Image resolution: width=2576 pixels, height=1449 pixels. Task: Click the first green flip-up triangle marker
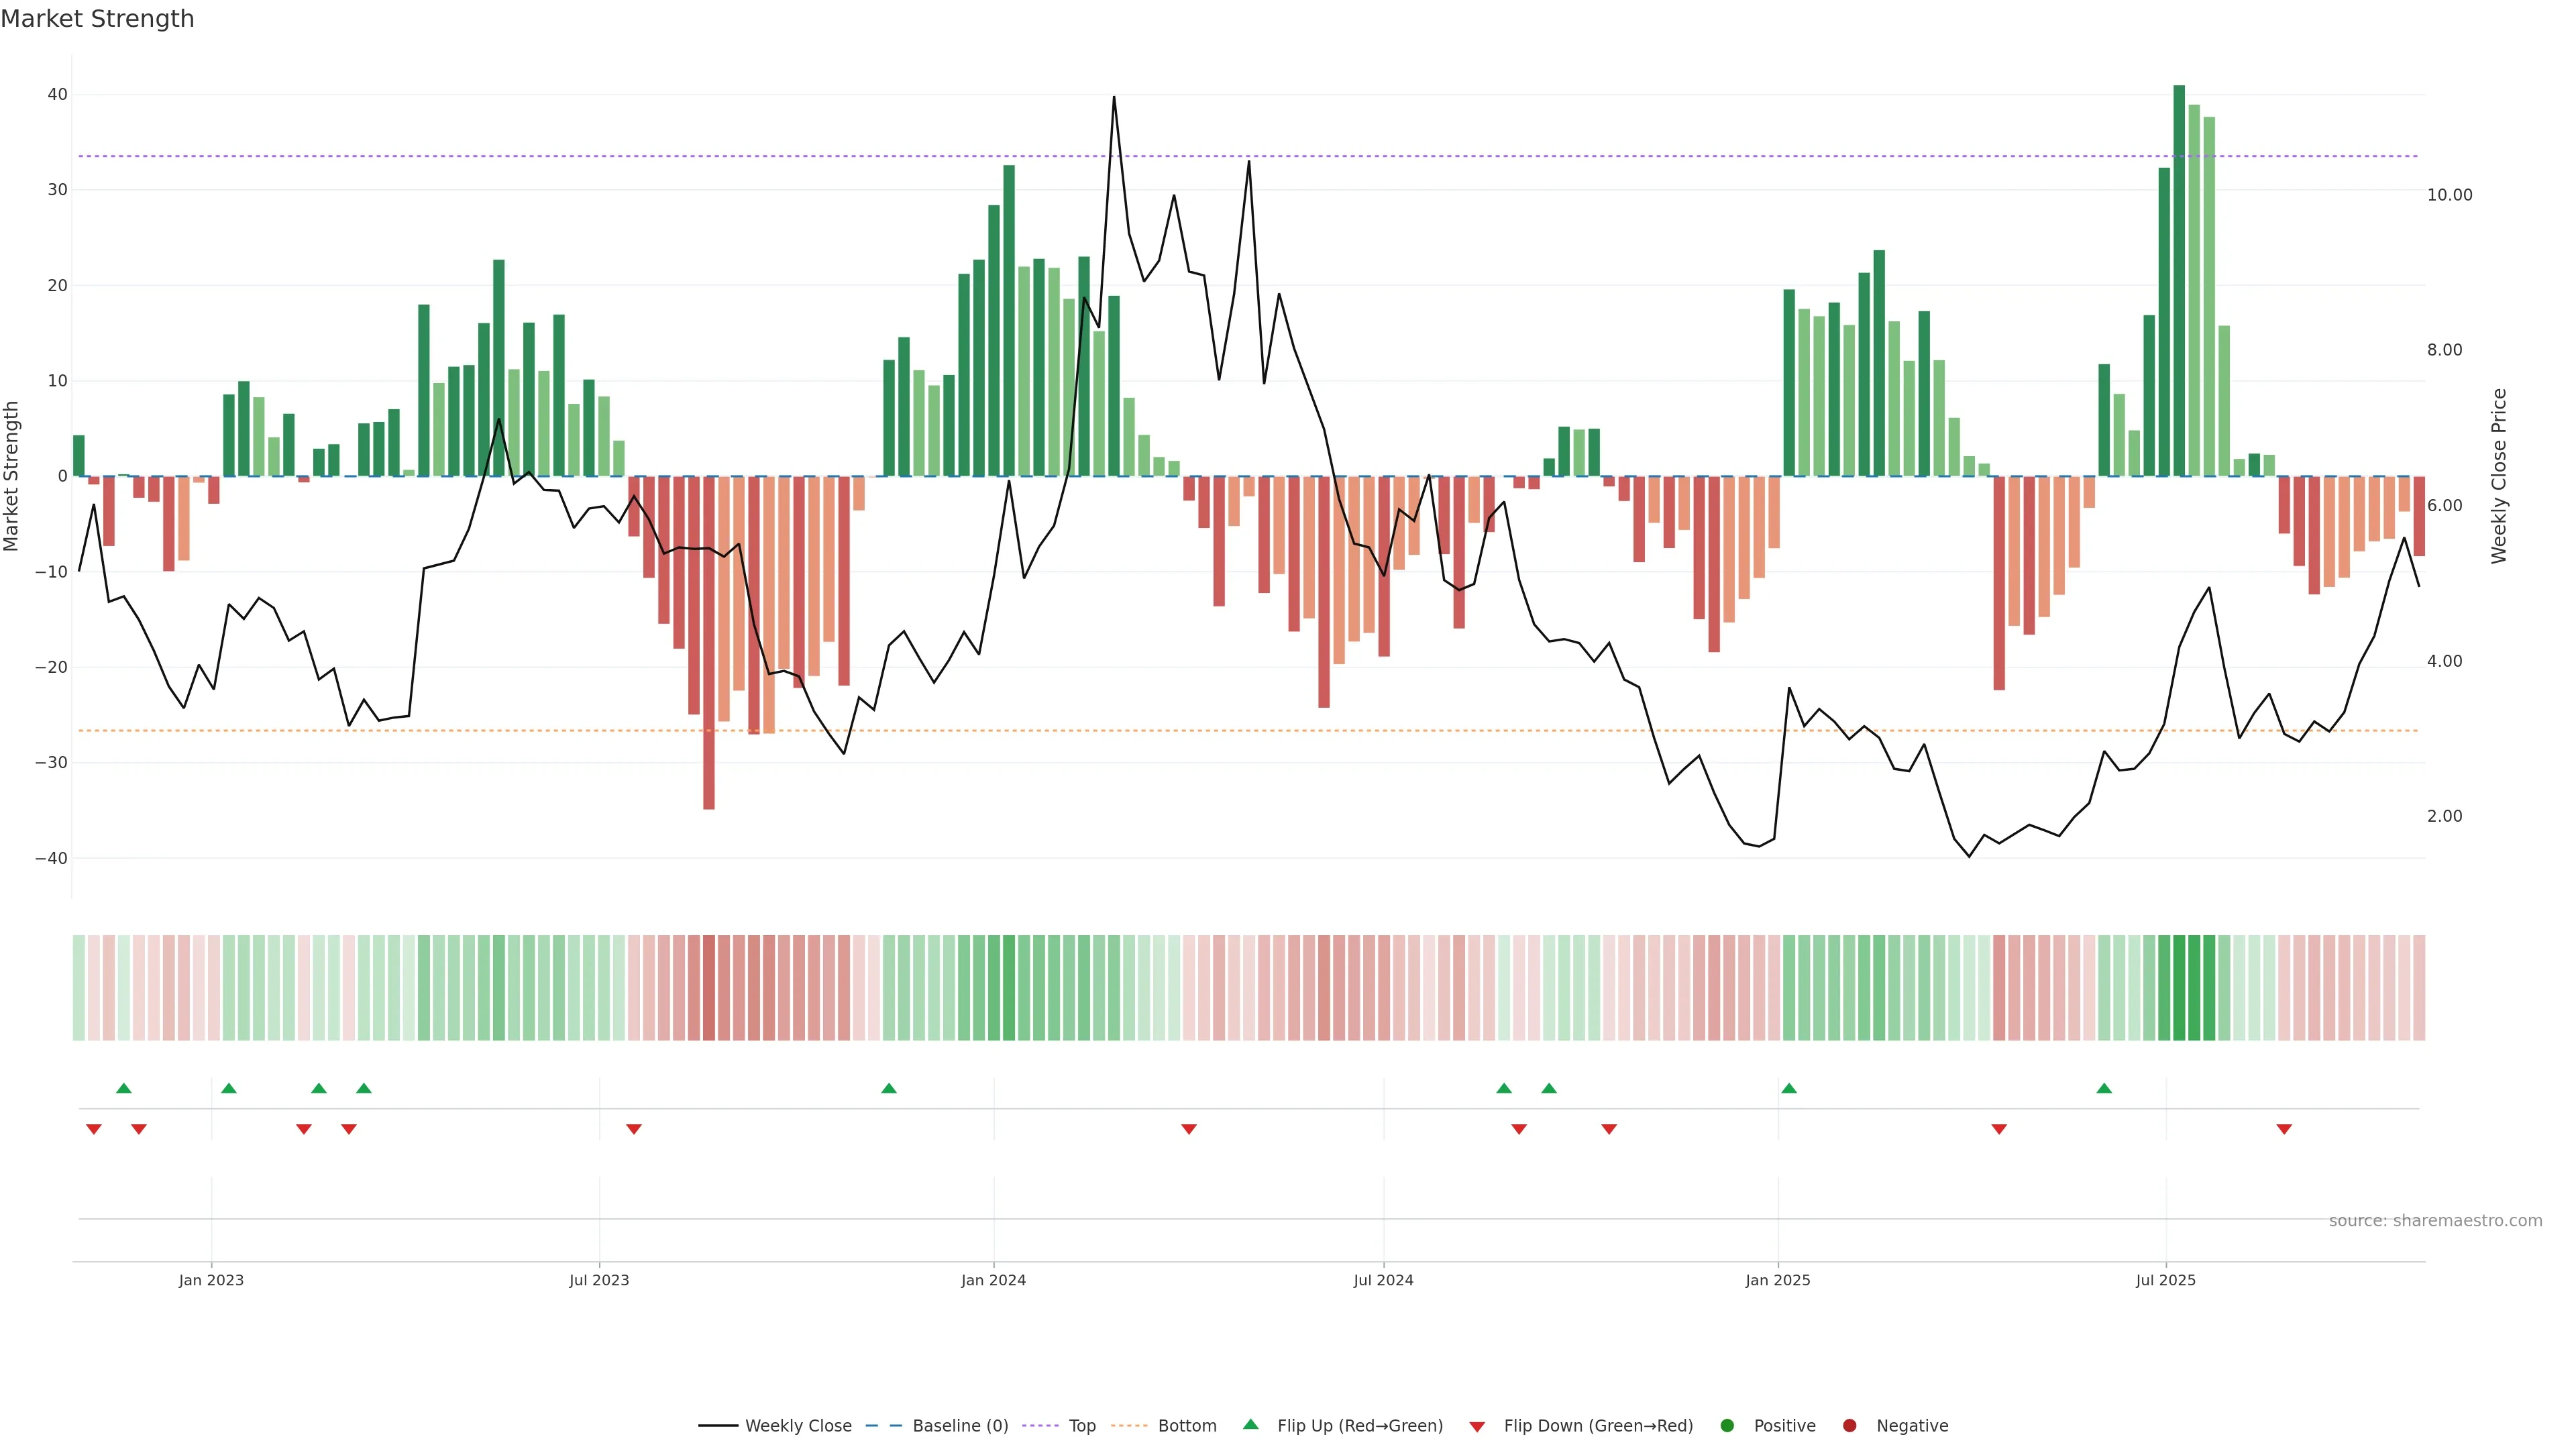124,1088
